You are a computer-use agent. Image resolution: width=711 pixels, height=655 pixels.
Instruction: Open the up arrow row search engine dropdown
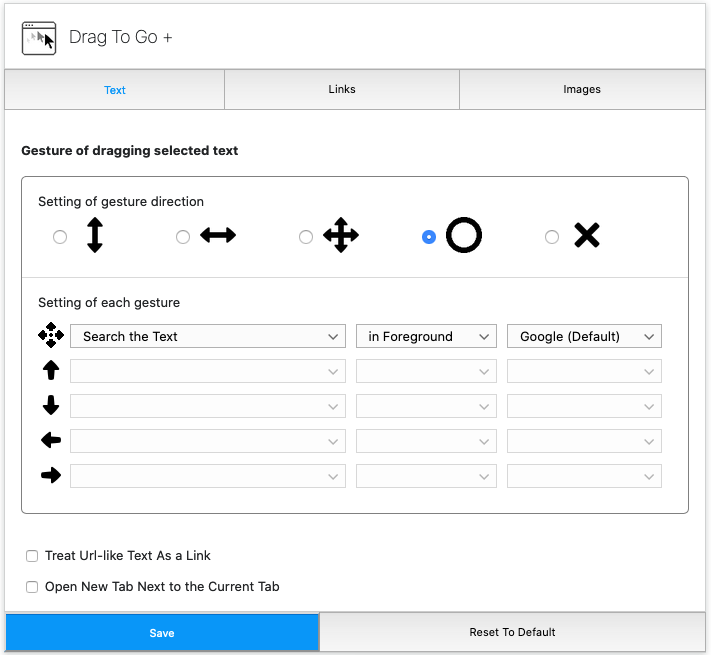pyautogui.click(x=584, y=371)
